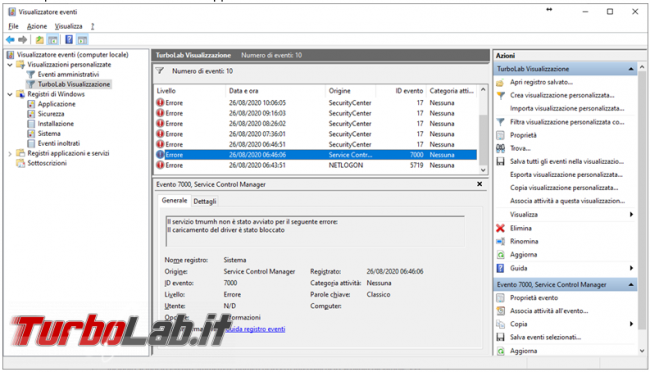Click the Applicazione log icon in tree
This screenshot has width=650, height=372.
pyautogui.click(x=31, y=104)
